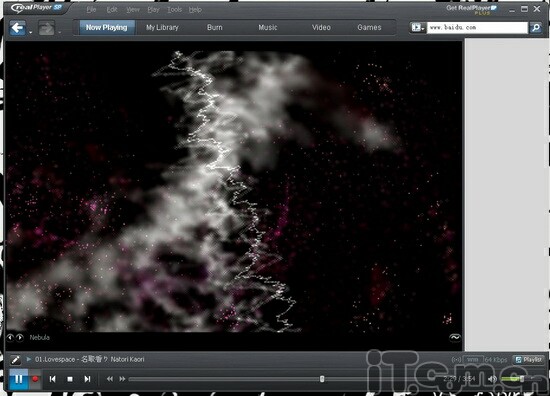Open the Edit menu

(x=112, y=10)
